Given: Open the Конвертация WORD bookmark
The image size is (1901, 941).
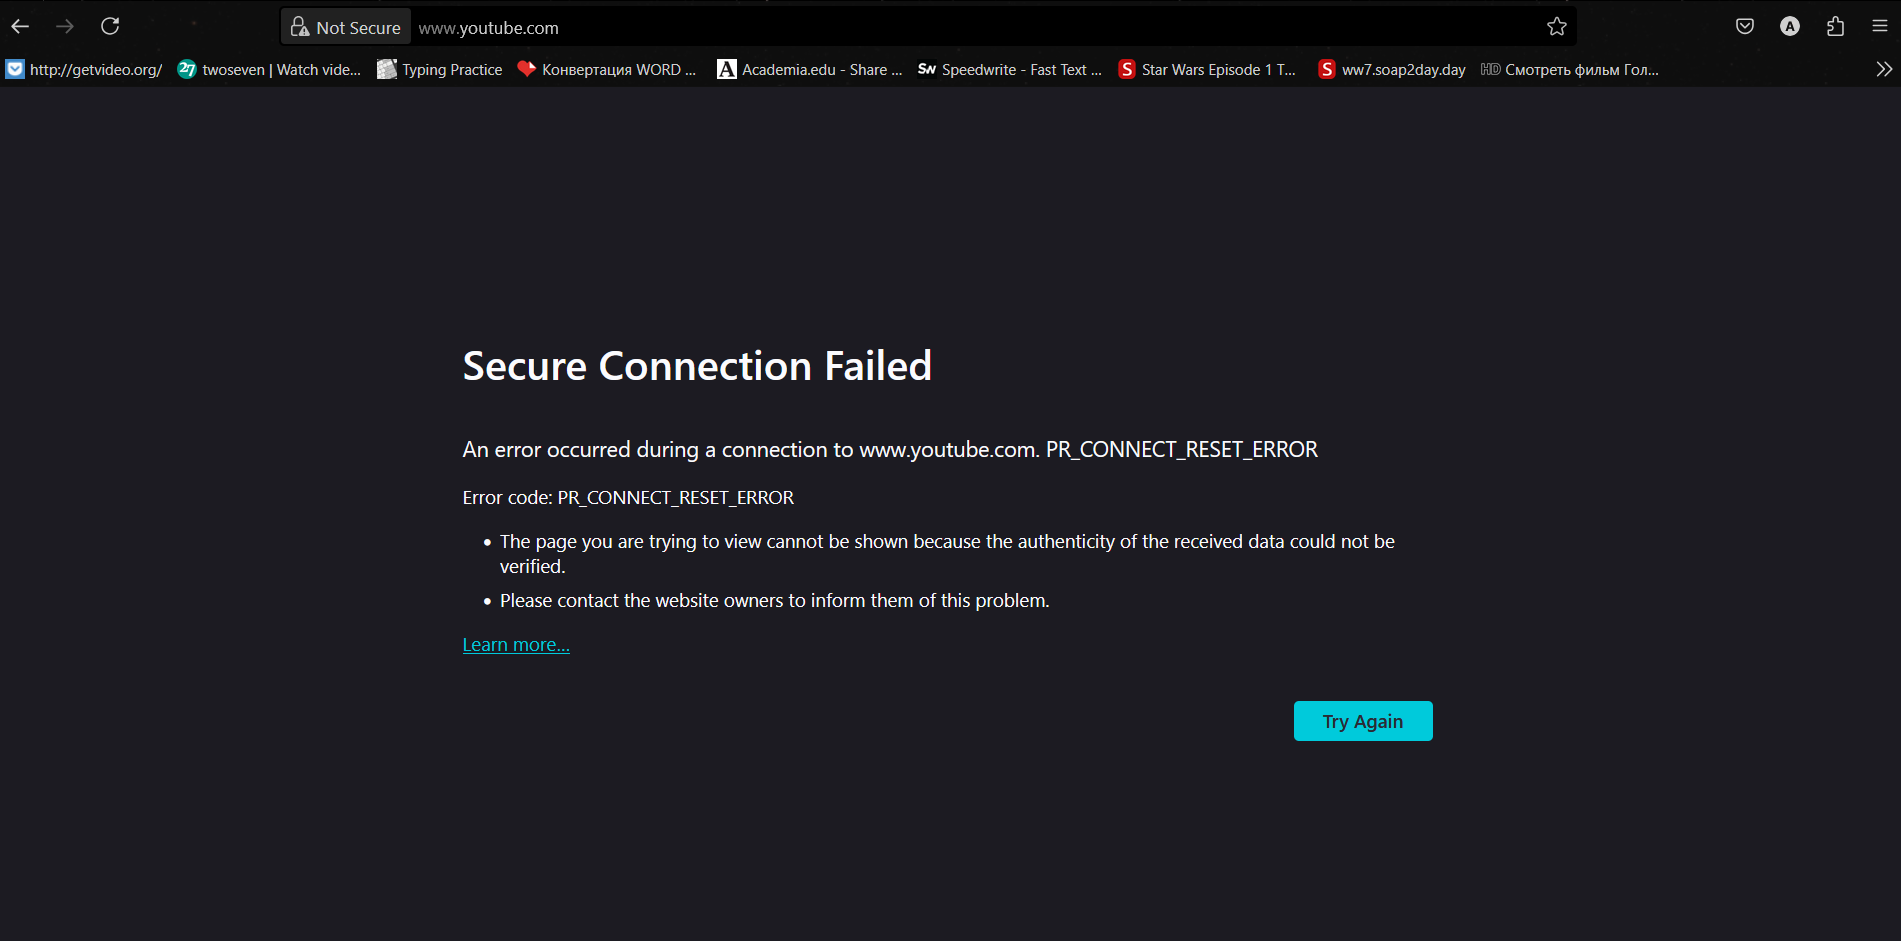Looking at the screenshot, I should pyautogui.click(x=607, y=69).
